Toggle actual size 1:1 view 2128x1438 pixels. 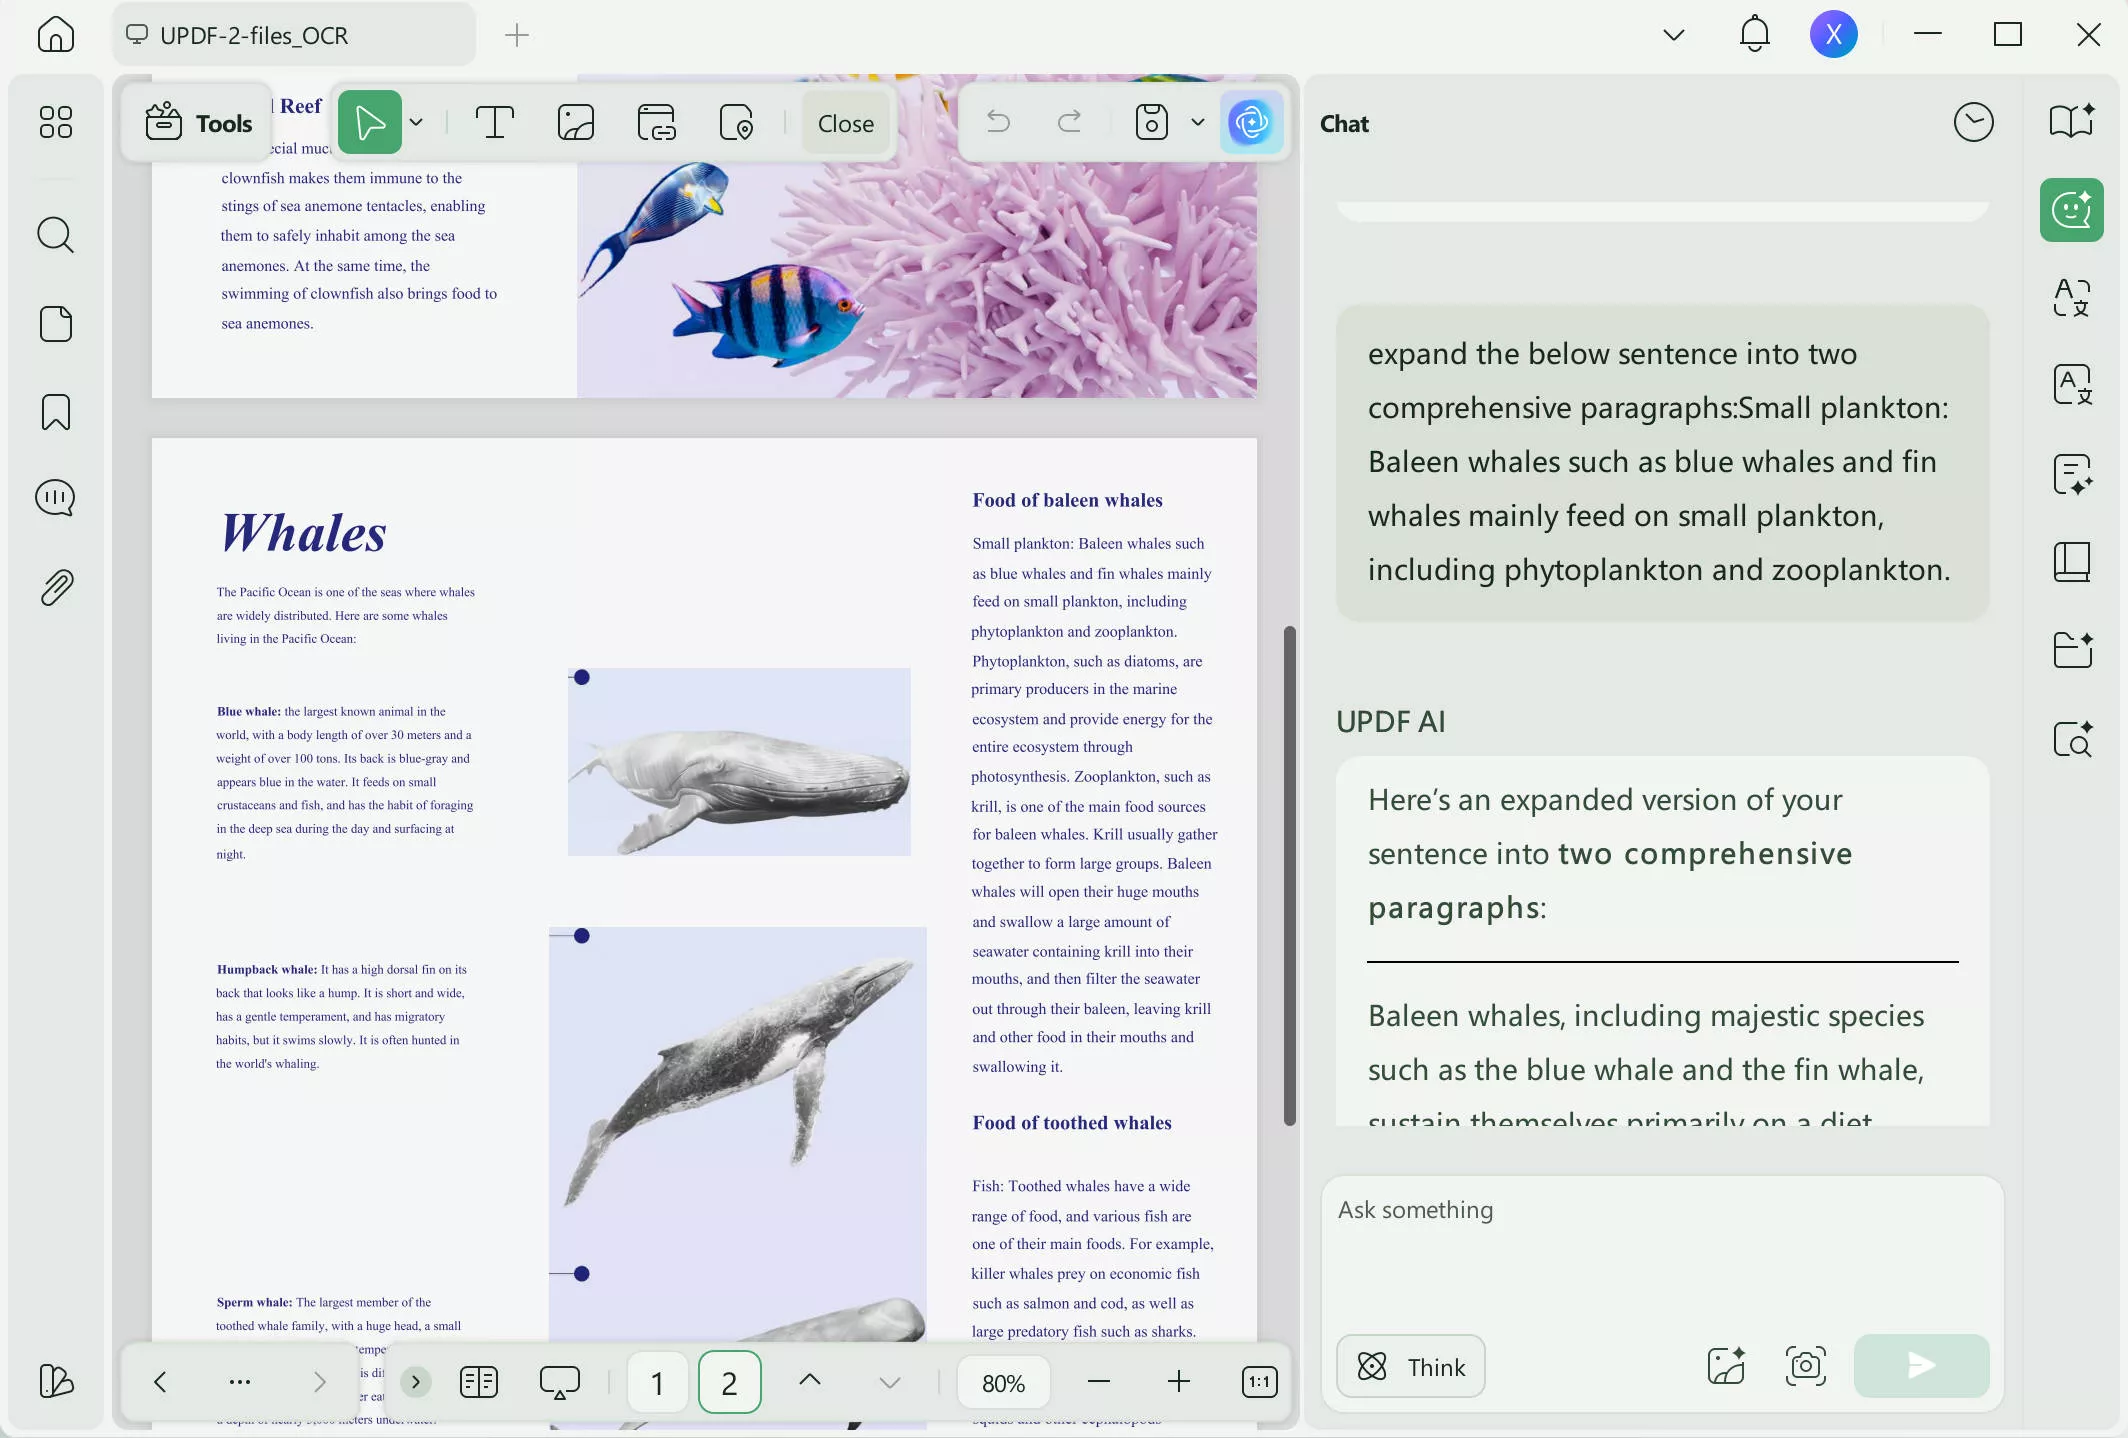coord(1259,1382)
